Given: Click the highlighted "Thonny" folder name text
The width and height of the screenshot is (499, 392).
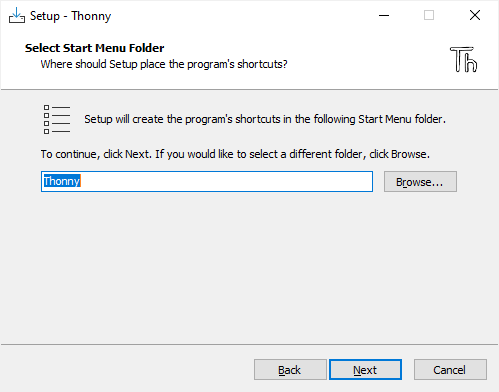Looking at the screenshot, I should [62, 181].
